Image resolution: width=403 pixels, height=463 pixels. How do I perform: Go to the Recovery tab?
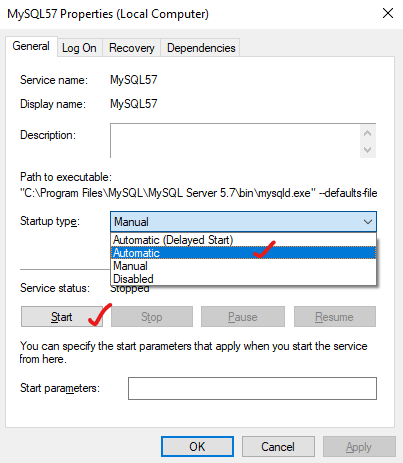click(132, 48)
